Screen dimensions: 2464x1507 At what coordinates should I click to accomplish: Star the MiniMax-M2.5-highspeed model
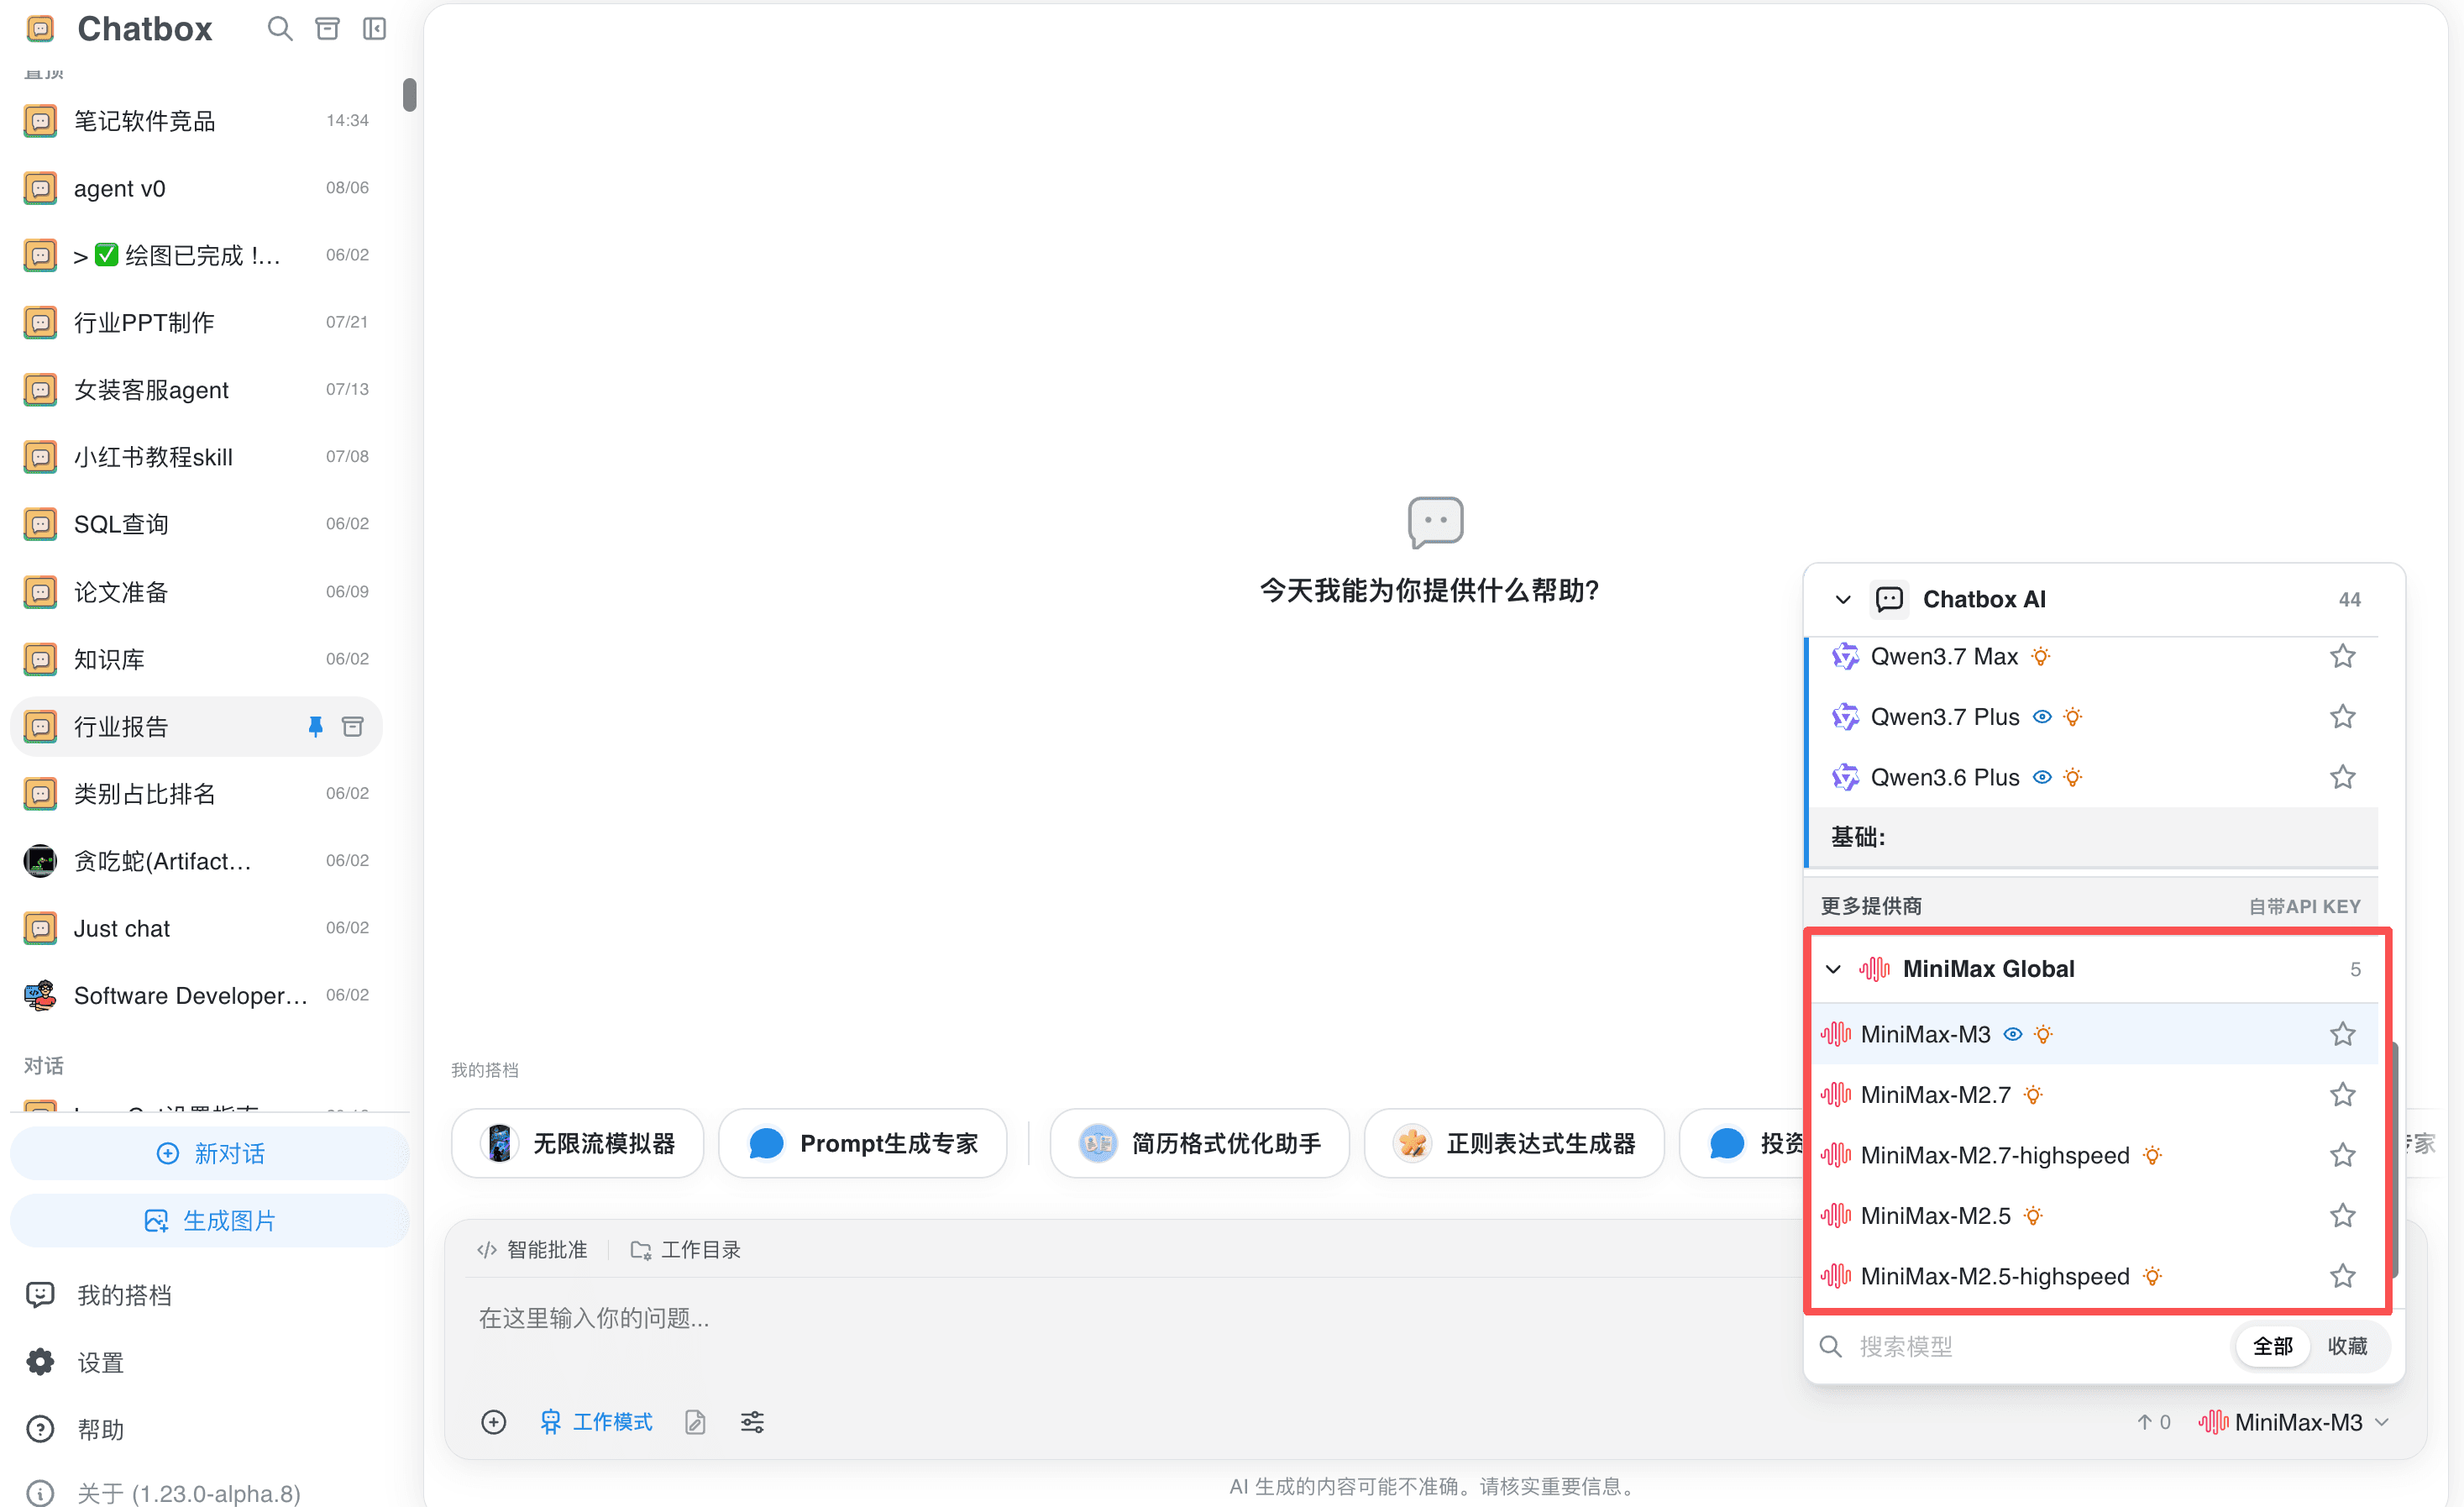[2342, 1276]
